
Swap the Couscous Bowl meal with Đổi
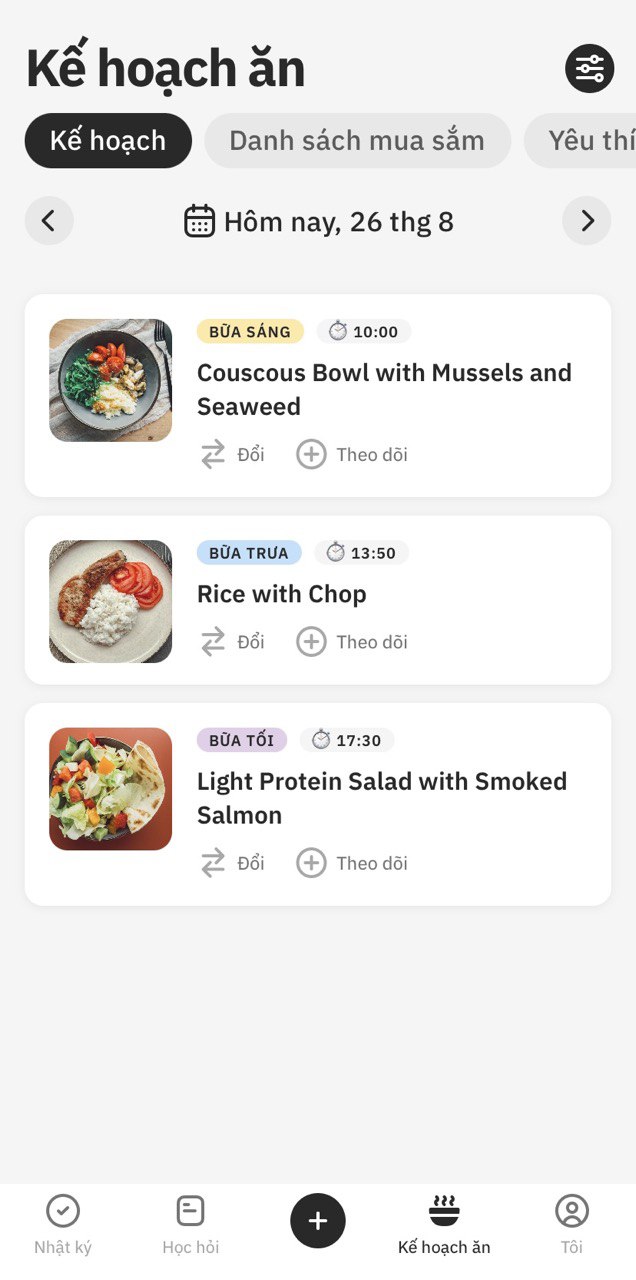coord(232,455)
